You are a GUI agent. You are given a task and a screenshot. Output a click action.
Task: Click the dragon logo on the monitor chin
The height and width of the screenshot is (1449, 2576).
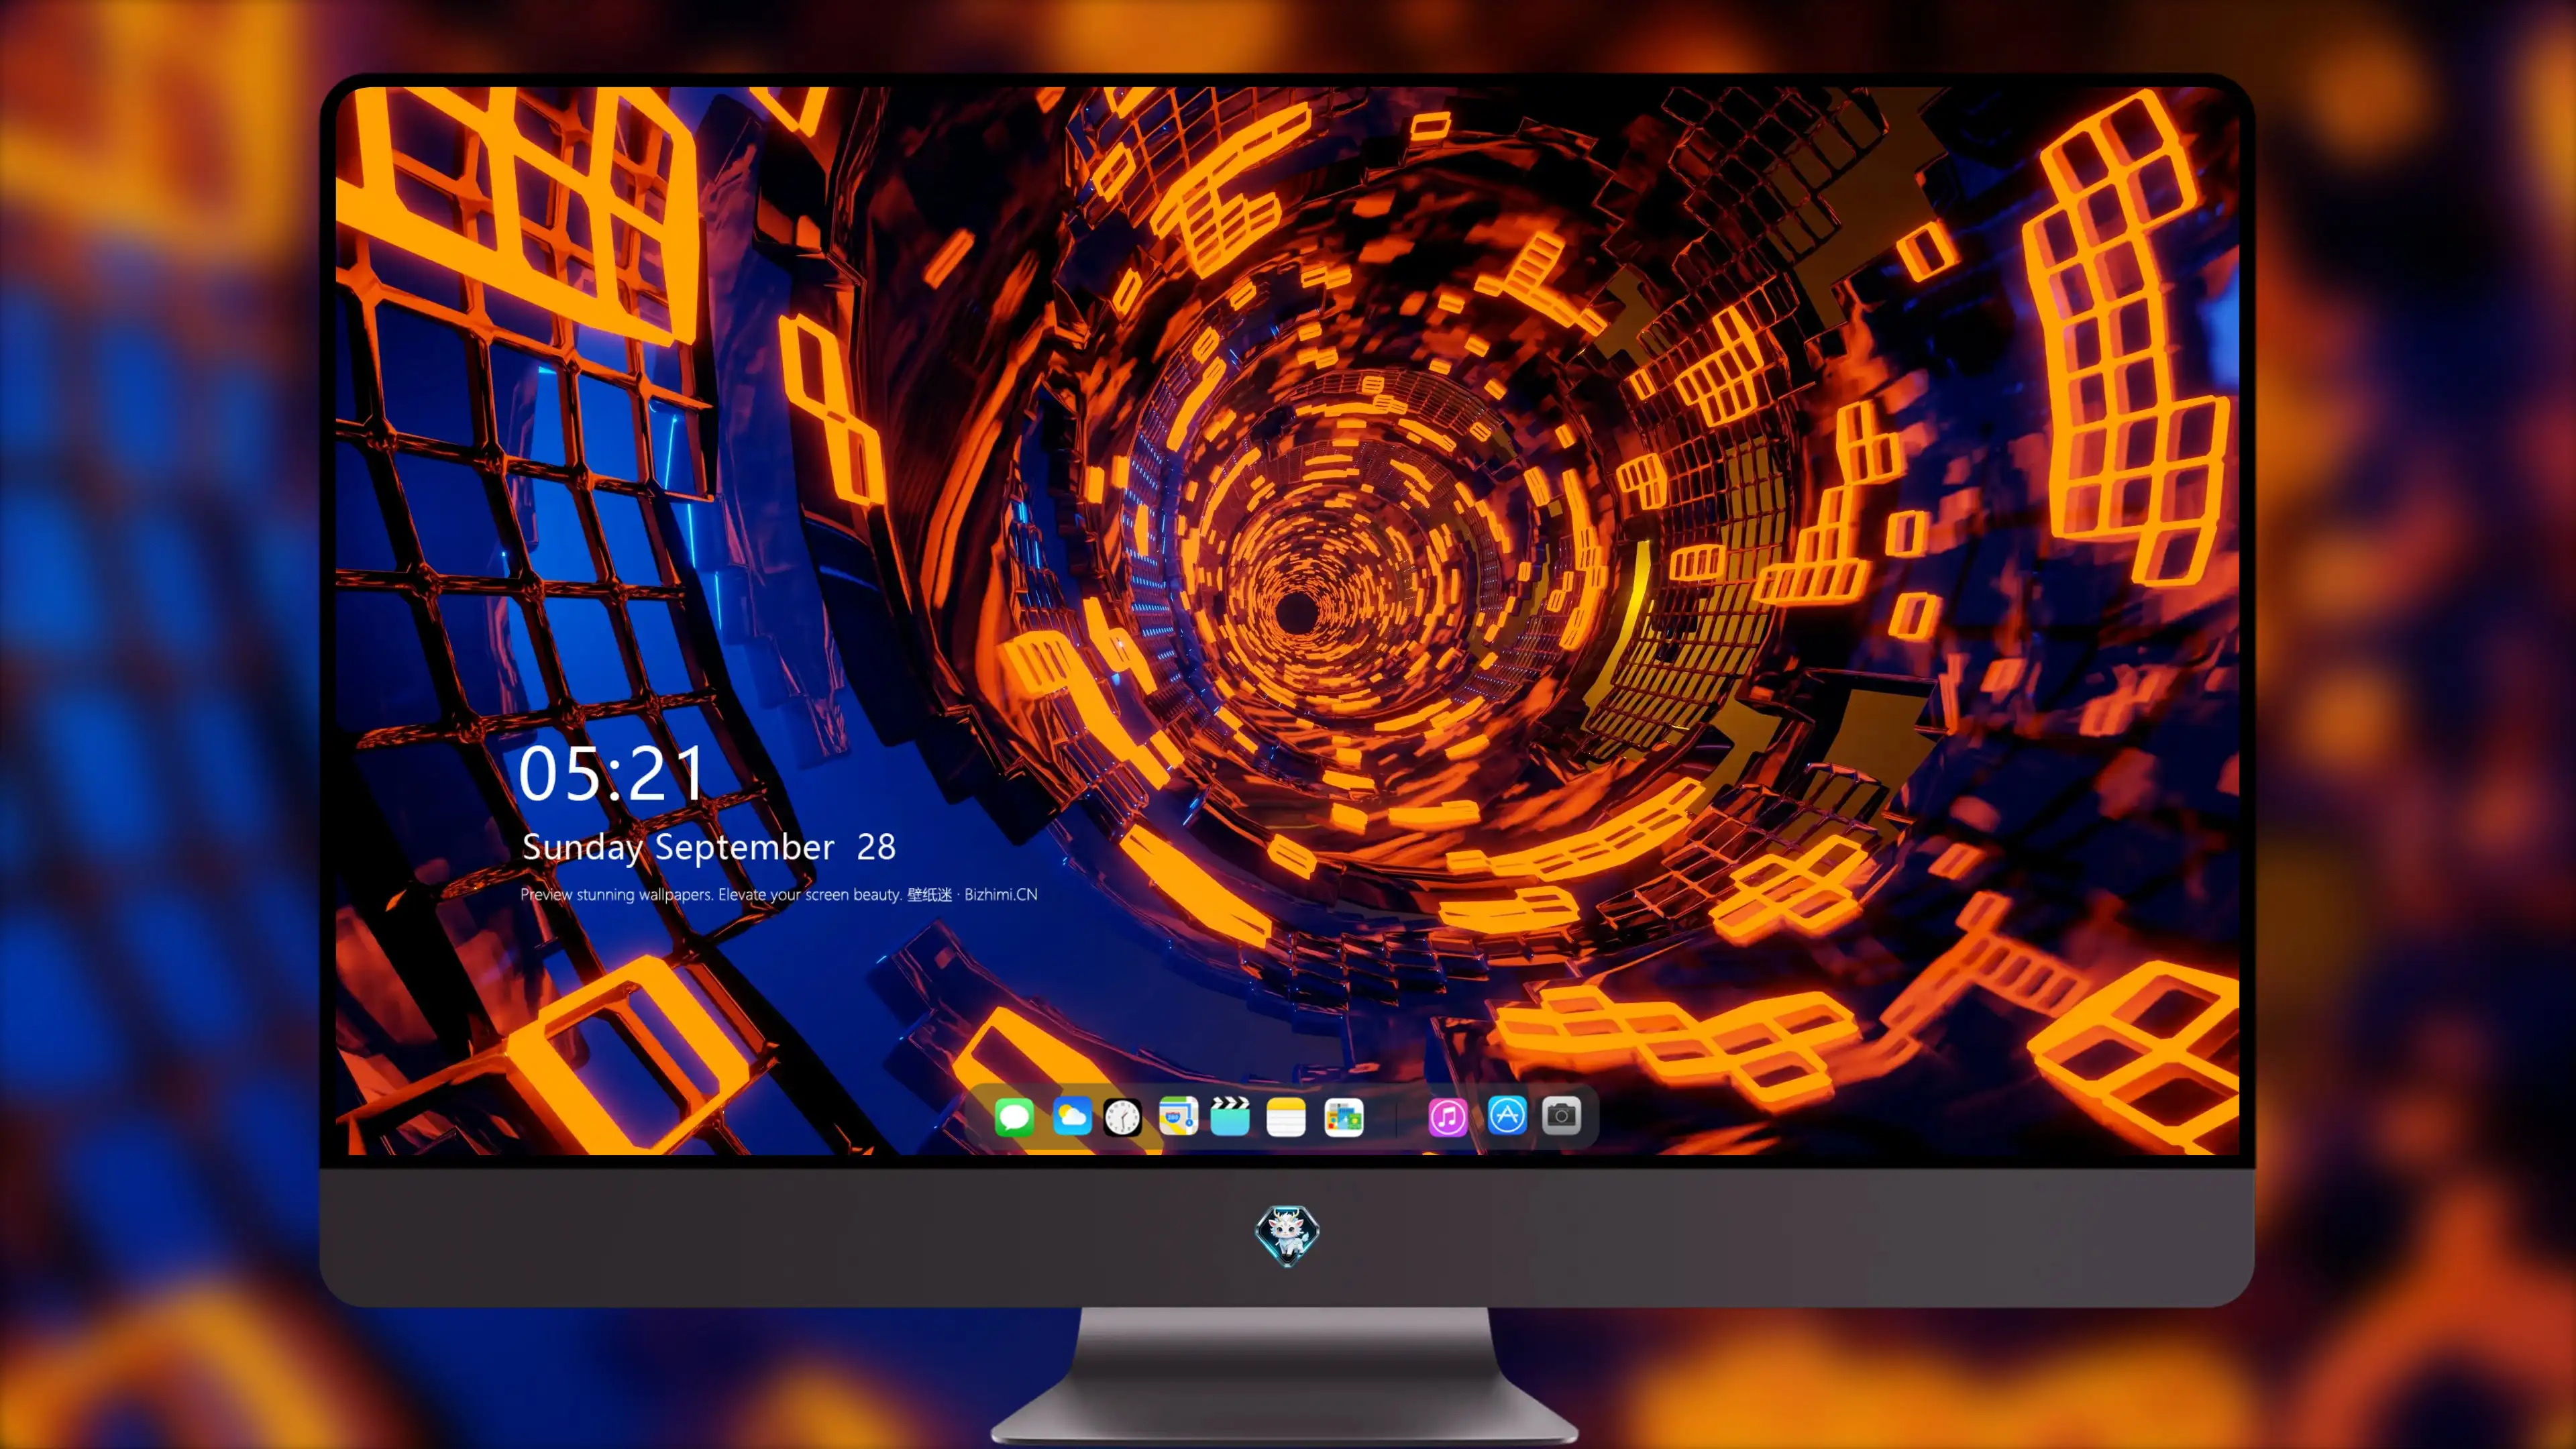[x=1287, y=1236]
